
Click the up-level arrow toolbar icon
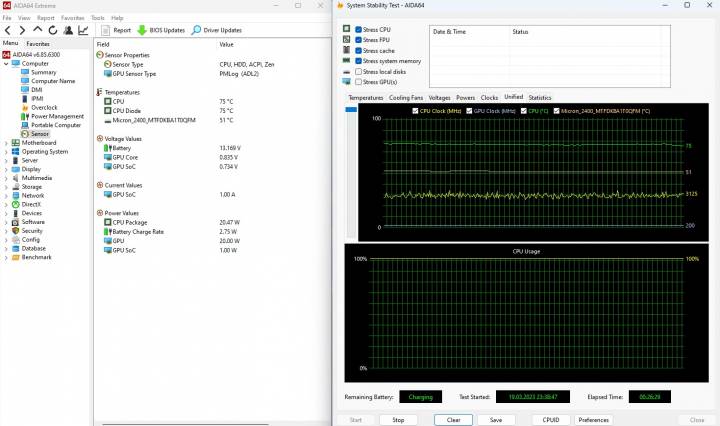pyautogui.click(x=38, y=30)
